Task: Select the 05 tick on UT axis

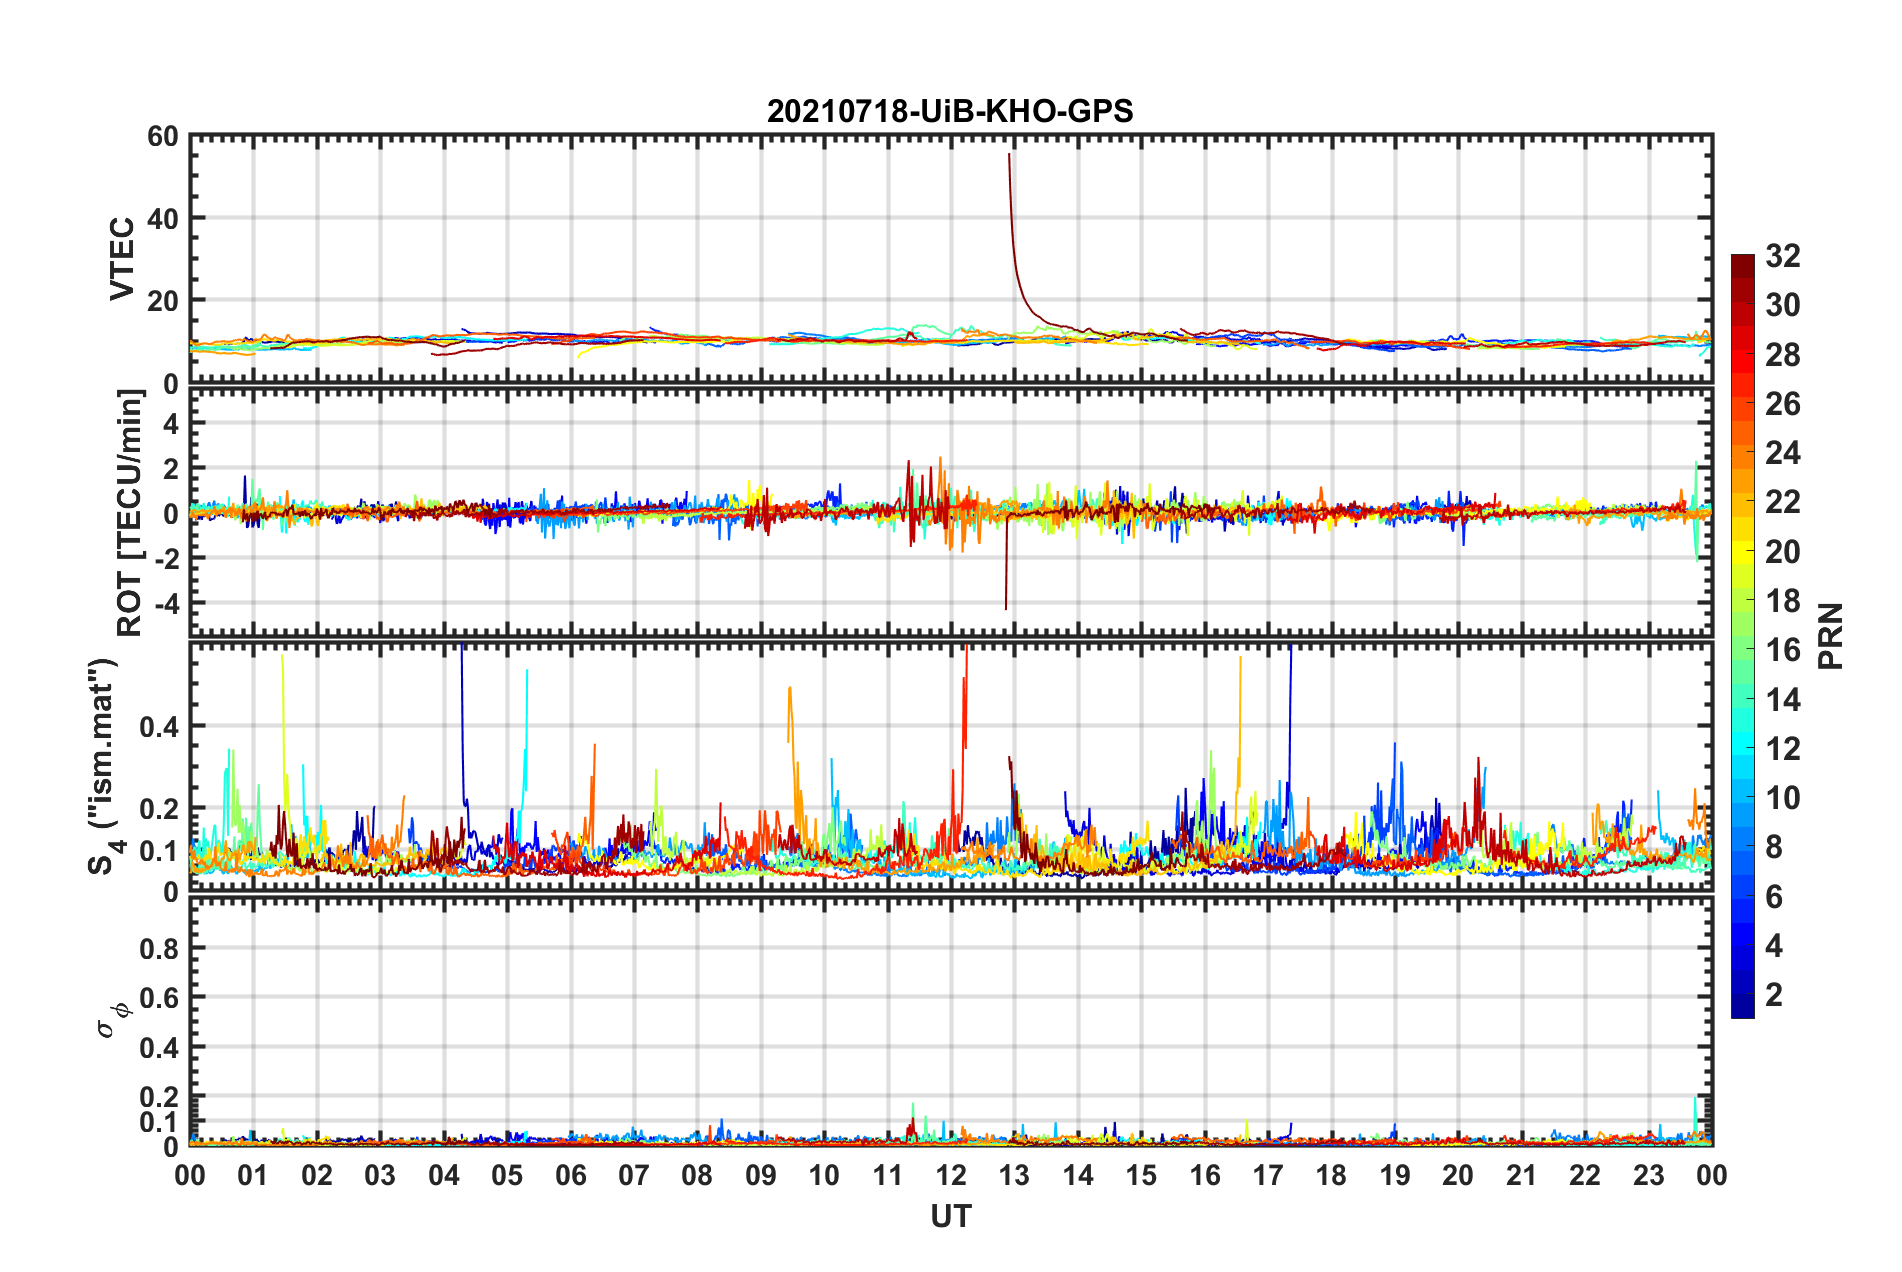Action: point(507,1175)
